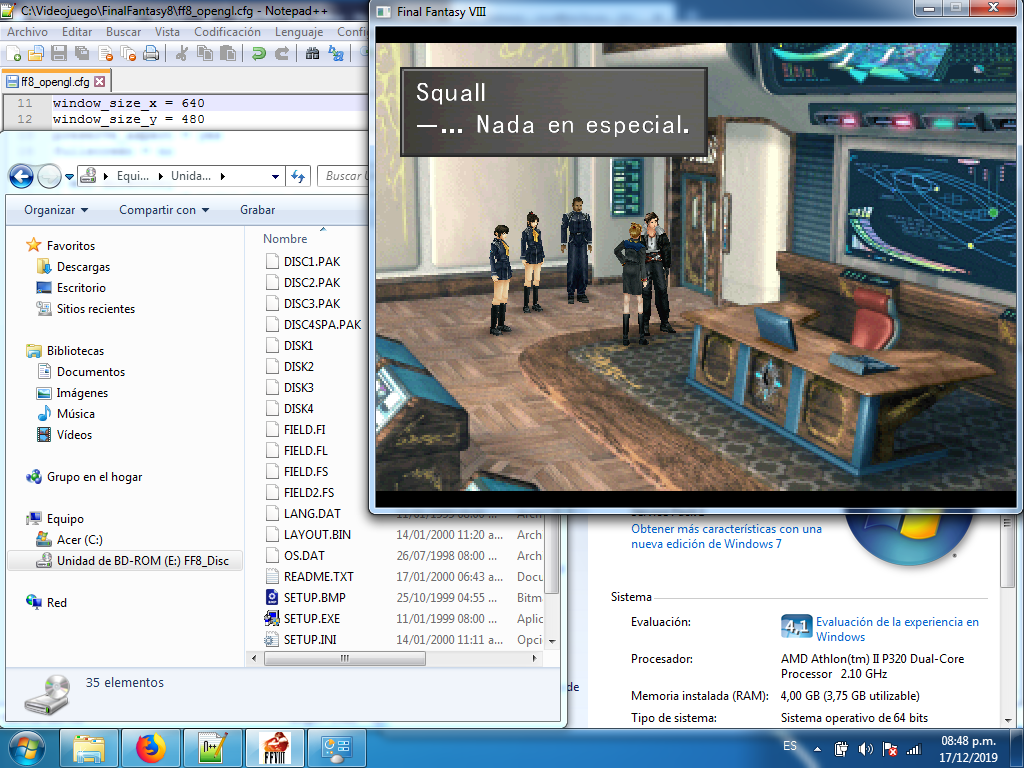Click 'Obtener más características' Windows 7 link
Viewport: 1024px width, 768px height.
(x=726, y=536)
